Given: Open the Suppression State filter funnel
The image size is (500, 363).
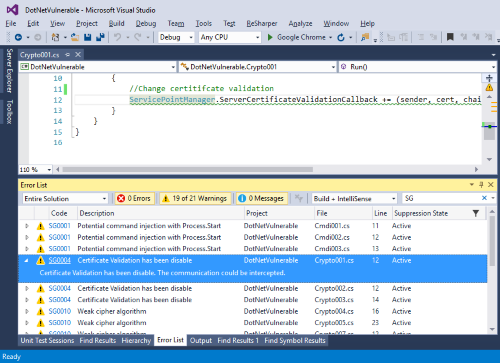Looking at the screenshot, I should 476,213.
